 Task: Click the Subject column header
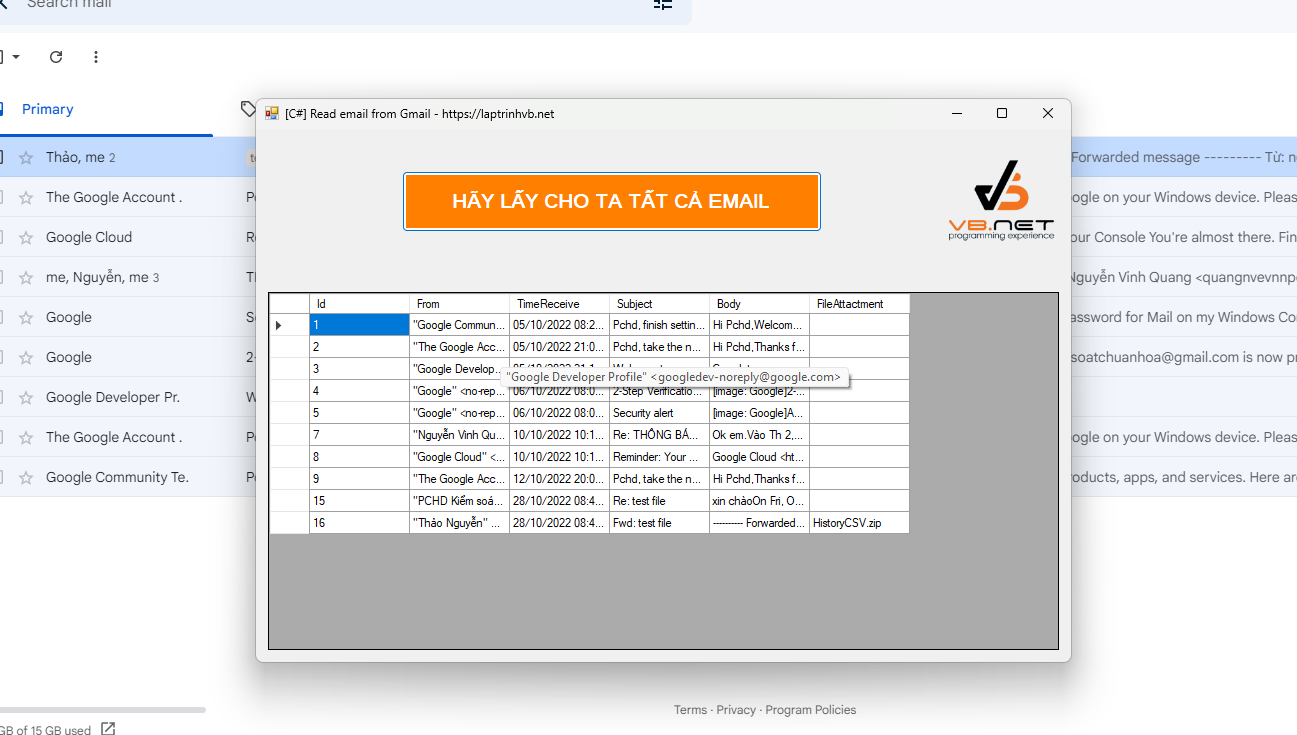(659, 303)
